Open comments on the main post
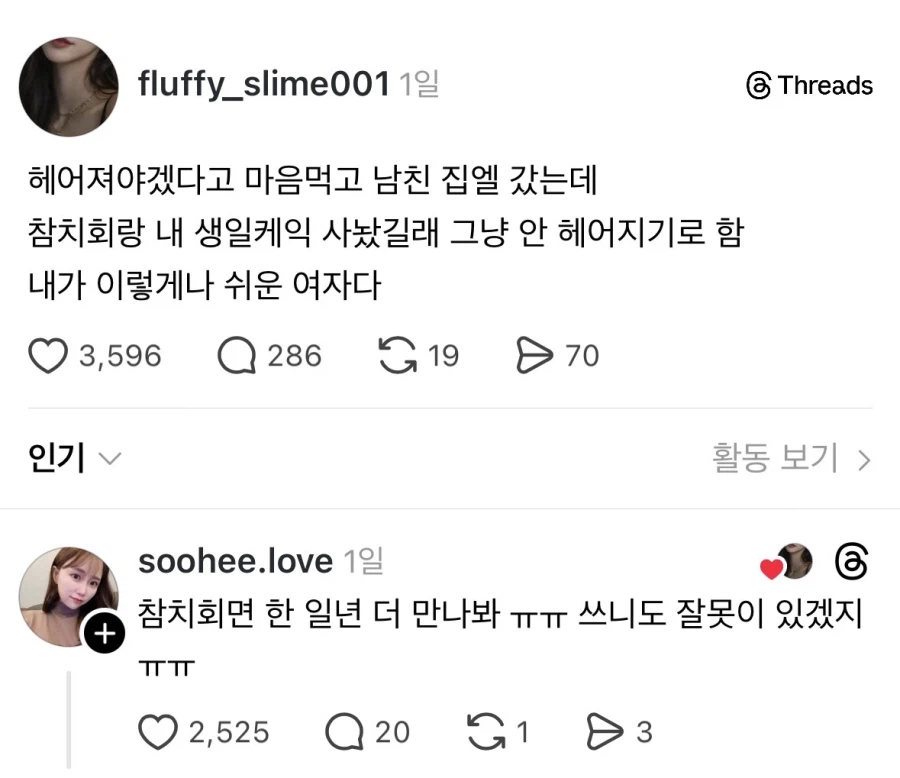The width and height of the screenshot is (900, 778). tap(237, 355)
